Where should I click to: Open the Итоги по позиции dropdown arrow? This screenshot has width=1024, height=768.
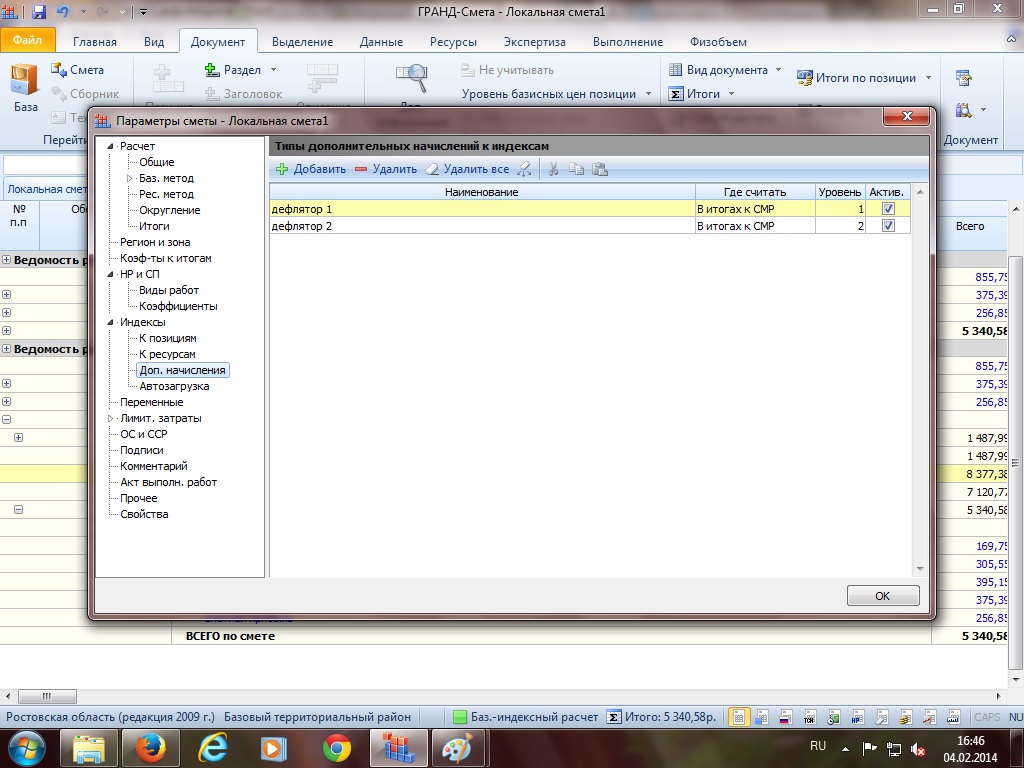point(929,78)
